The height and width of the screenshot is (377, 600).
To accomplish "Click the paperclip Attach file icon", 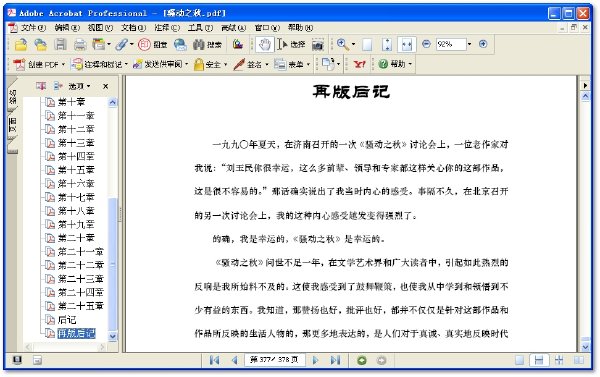I will pos(122,44).
